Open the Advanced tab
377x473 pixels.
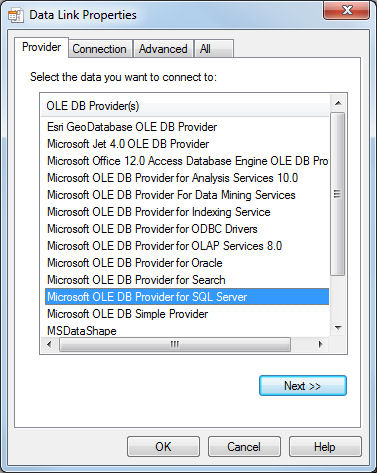click(x=163, y=49)
